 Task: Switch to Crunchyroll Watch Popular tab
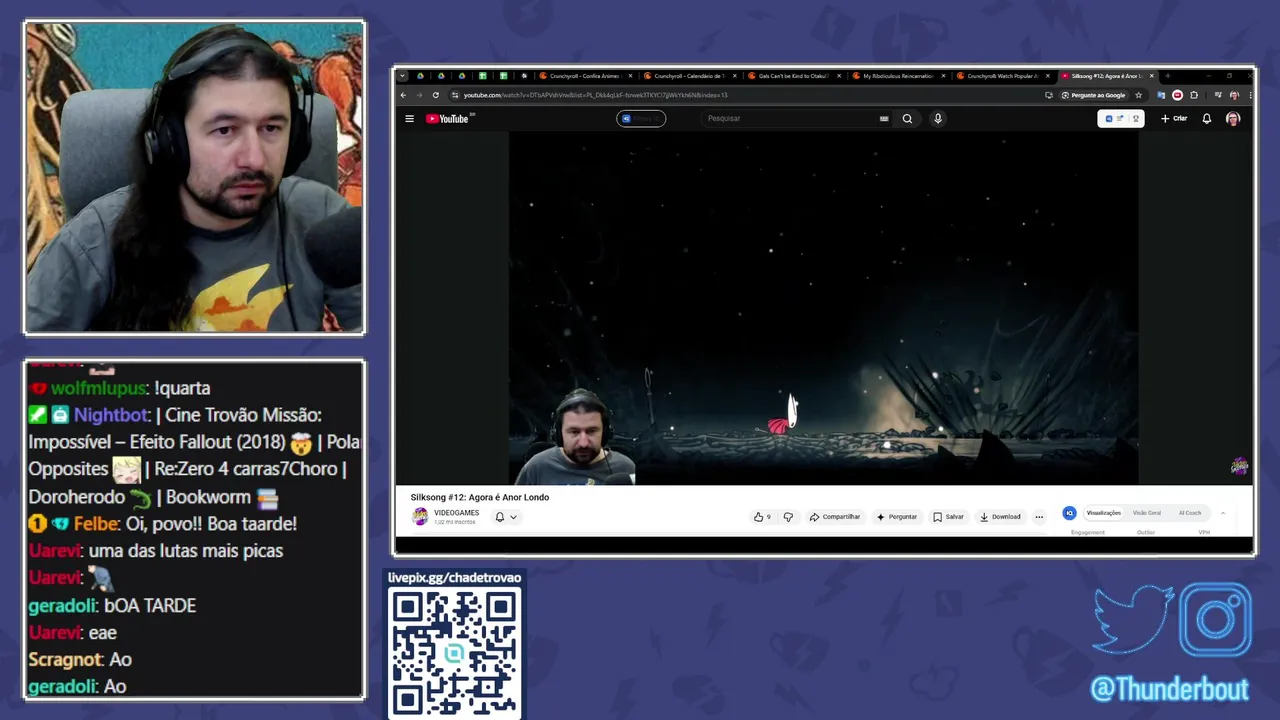pyautogui.click(x=1002, y=76)
